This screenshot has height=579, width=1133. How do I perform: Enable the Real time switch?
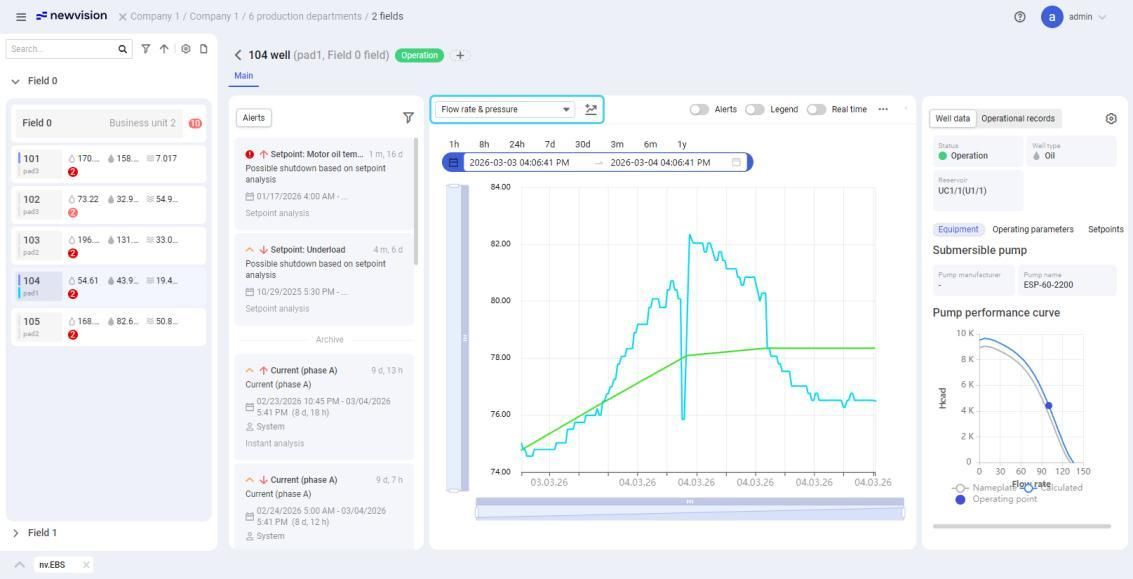[817, 109]
